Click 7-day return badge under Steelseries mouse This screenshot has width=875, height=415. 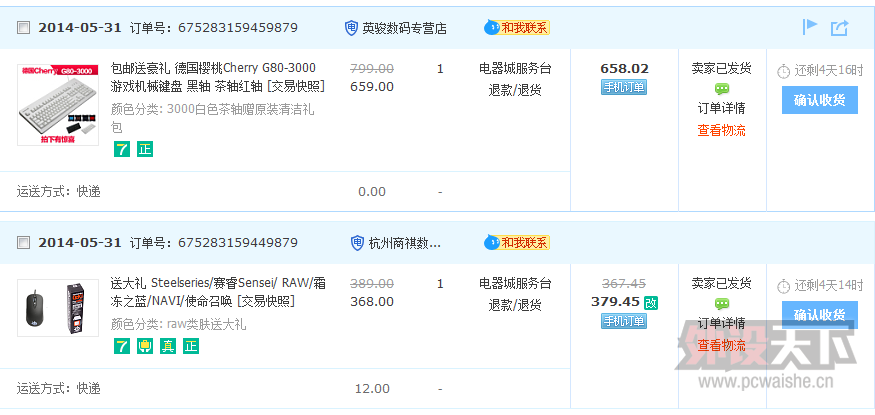122,346
